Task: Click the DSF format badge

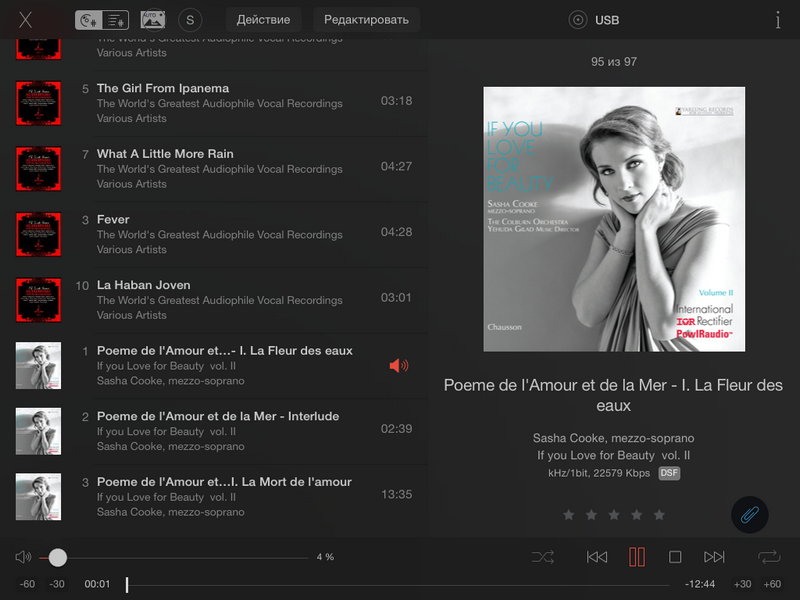Action: [669, 473]
